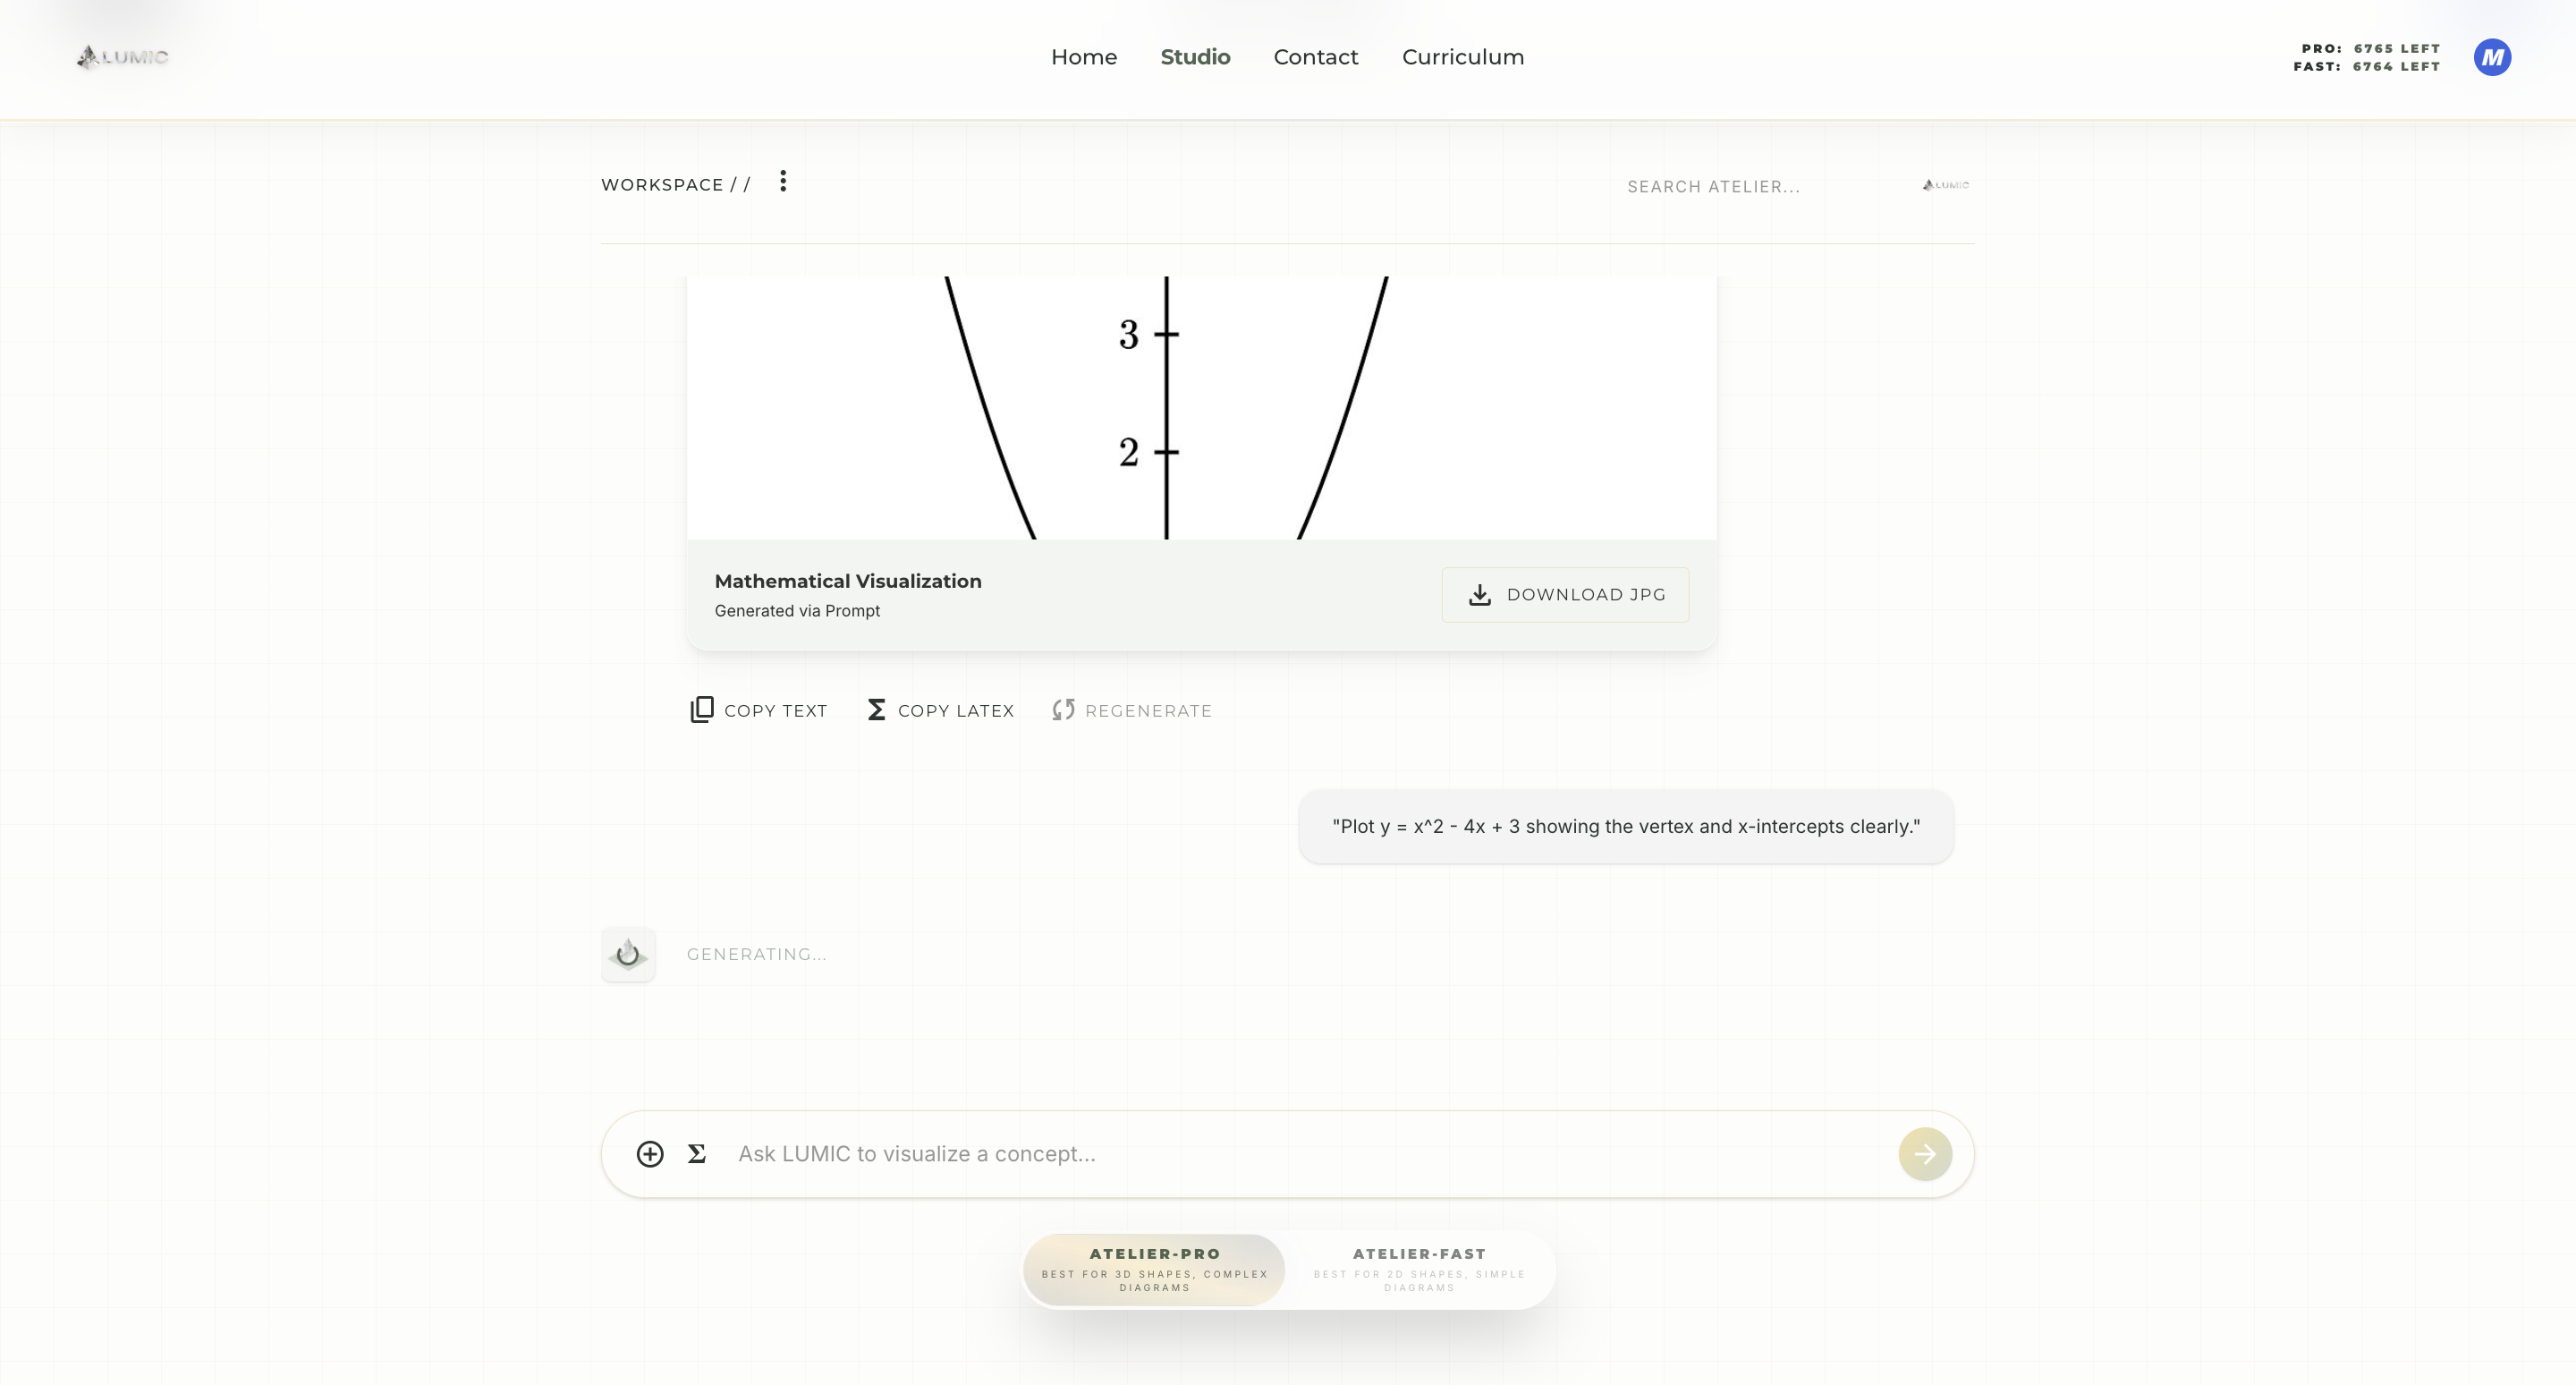The height and width of the screenshot is (1385, 2576).
Task: Open the workspace three-dot options menu
Action: click(x=783, y=181)
